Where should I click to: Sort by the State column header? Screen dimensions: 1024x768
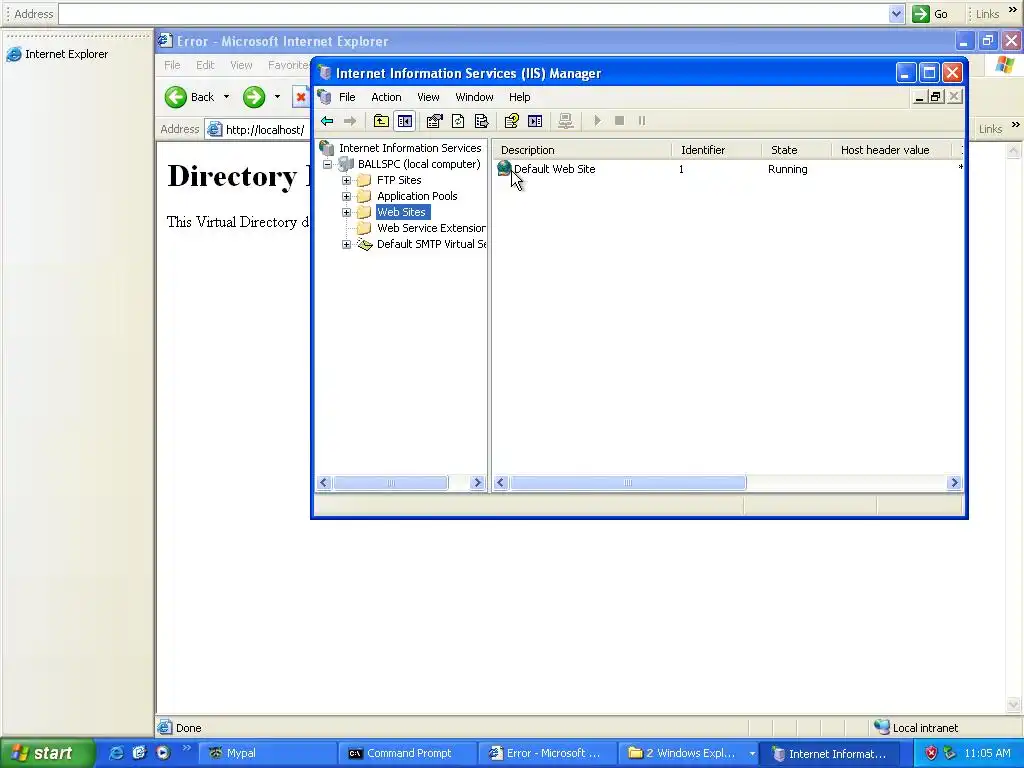797,150
